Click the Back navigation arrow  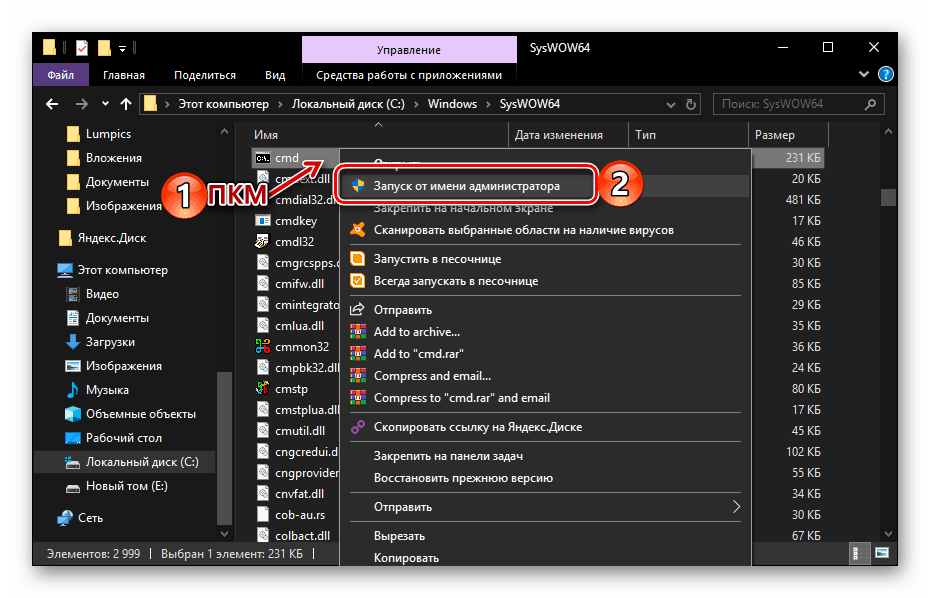(52, 104)
